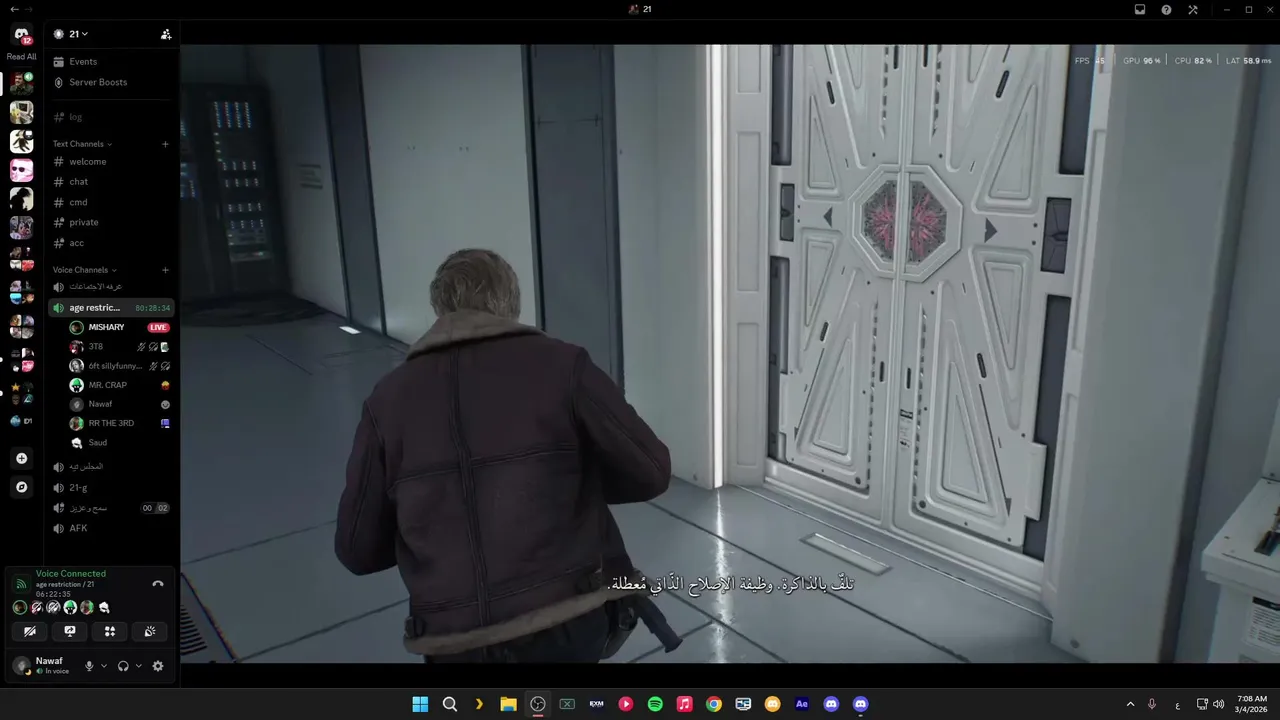
Task: Open the acc text channel
Action: (110, 243)
